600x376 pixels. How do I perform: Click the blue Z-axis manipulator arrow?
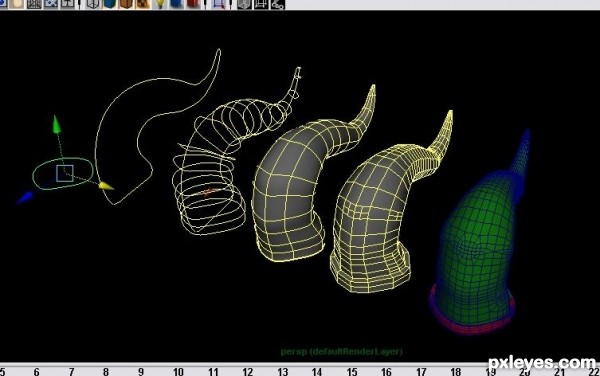(25, 197)
